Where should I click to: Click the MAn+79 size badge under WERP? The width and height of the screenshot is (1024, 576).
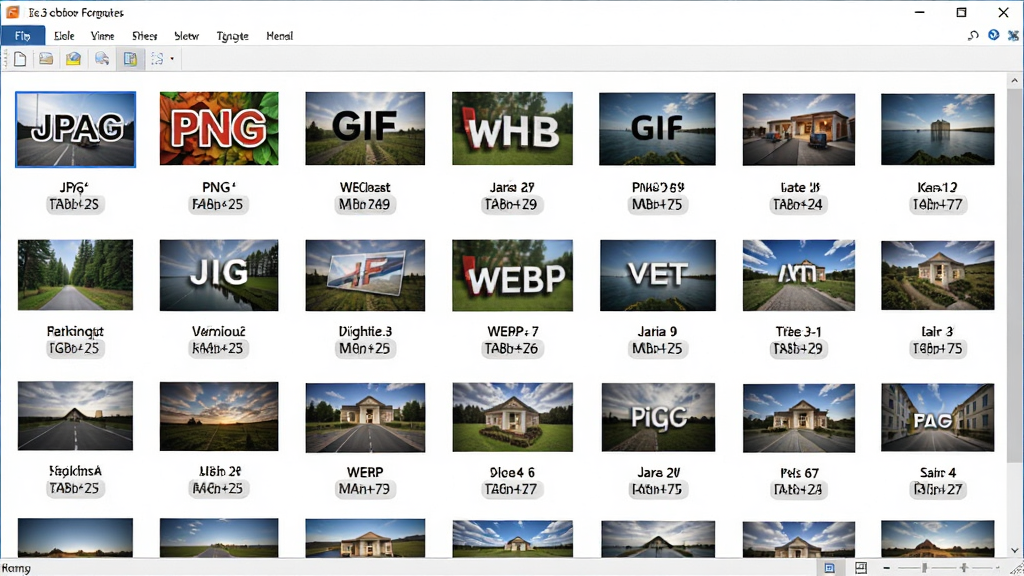pos(364,489)
